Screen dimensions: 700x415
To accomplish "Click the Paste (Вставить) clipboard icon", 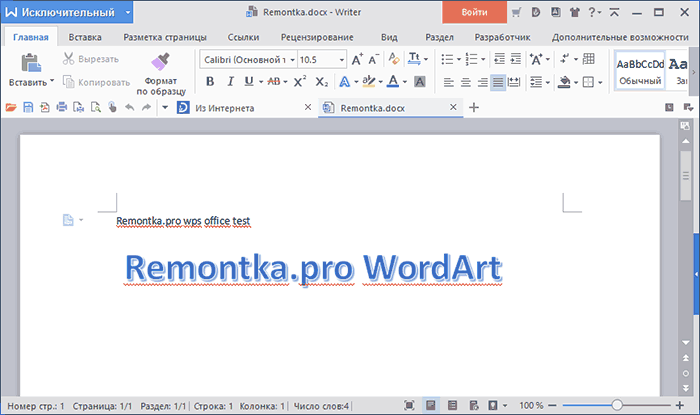I will coord(31,62).
